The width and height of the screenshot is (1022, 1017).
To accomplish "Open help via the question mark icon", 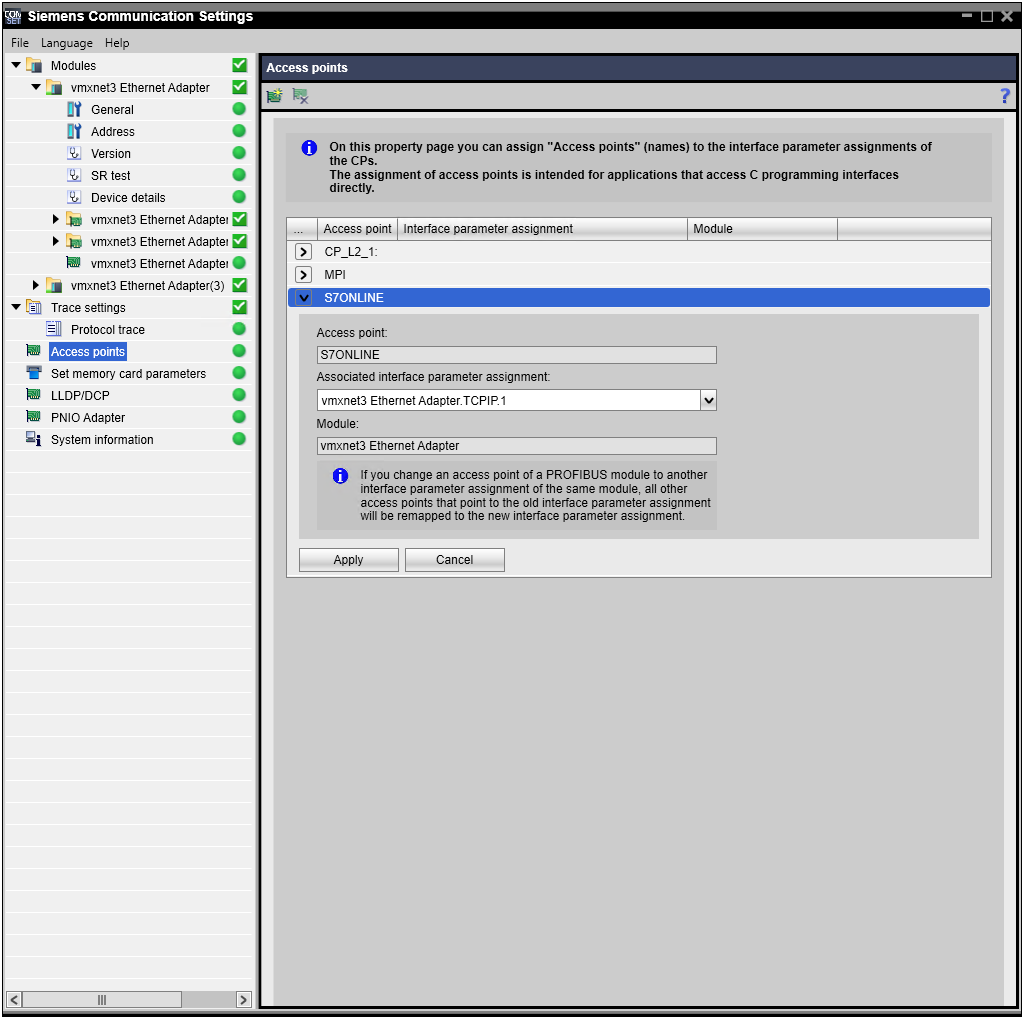I will [x=1005, y=96].
